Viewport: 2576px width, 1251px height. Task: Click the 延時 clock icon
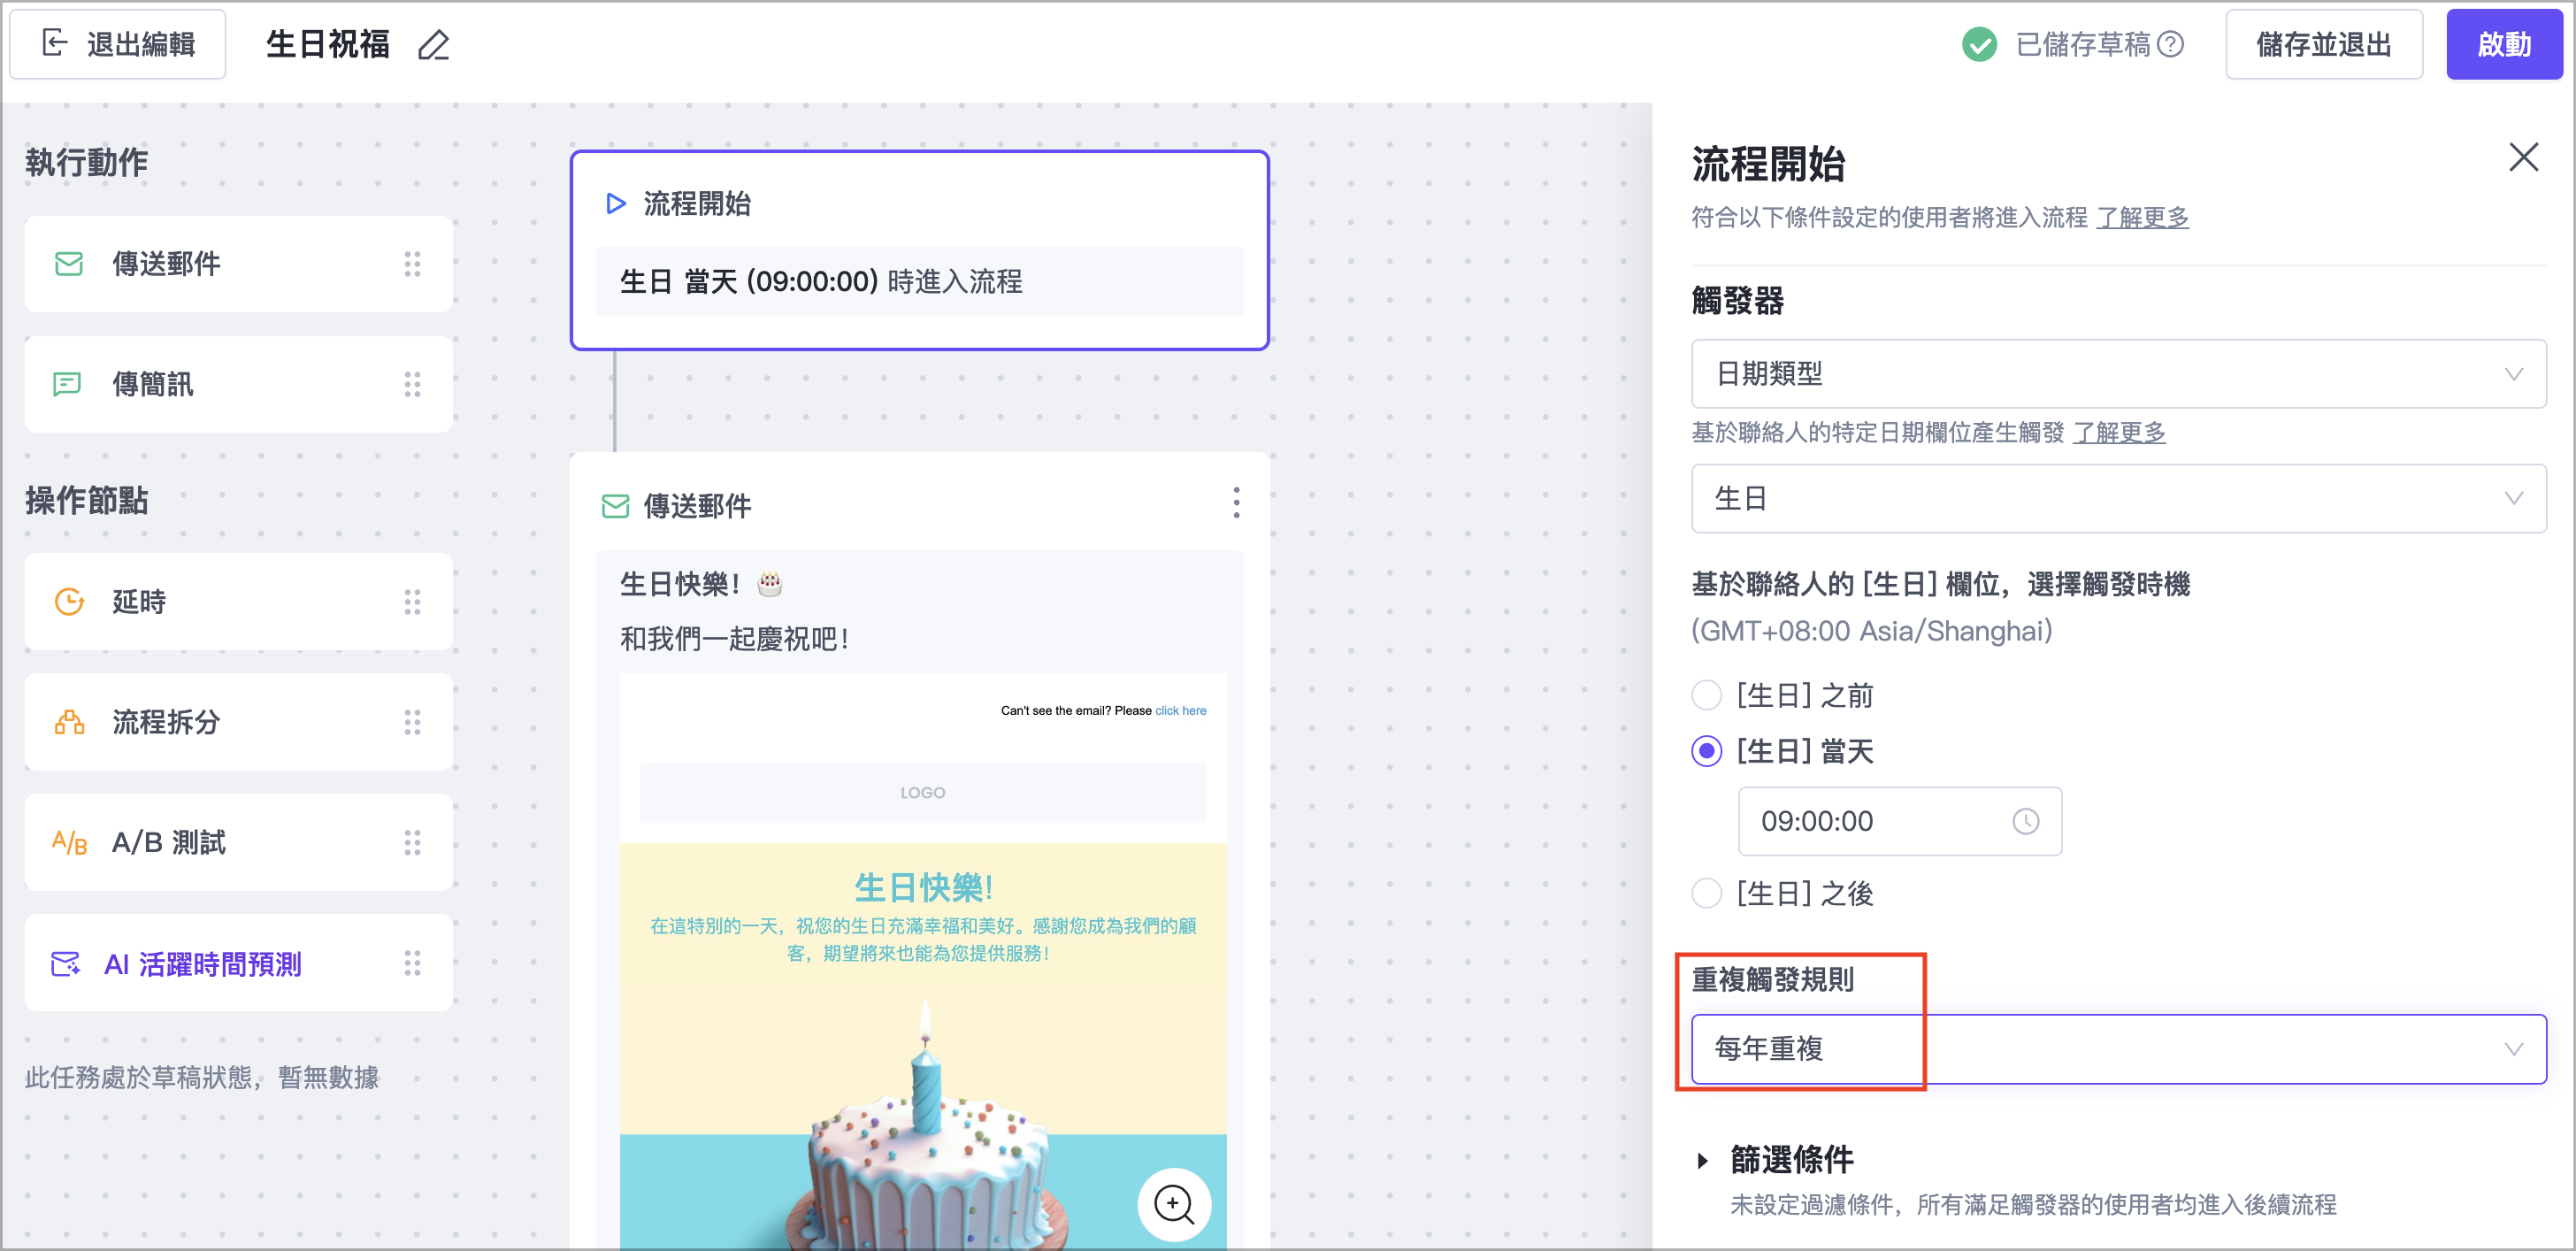pyautogui.click(x=69, y=602)
